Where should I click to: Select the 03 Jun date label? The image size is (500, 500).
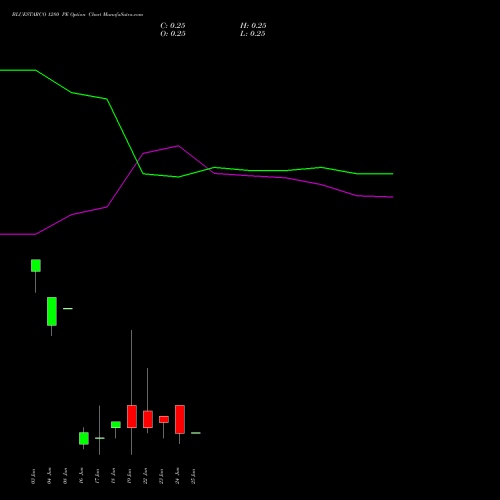[33, 476]
